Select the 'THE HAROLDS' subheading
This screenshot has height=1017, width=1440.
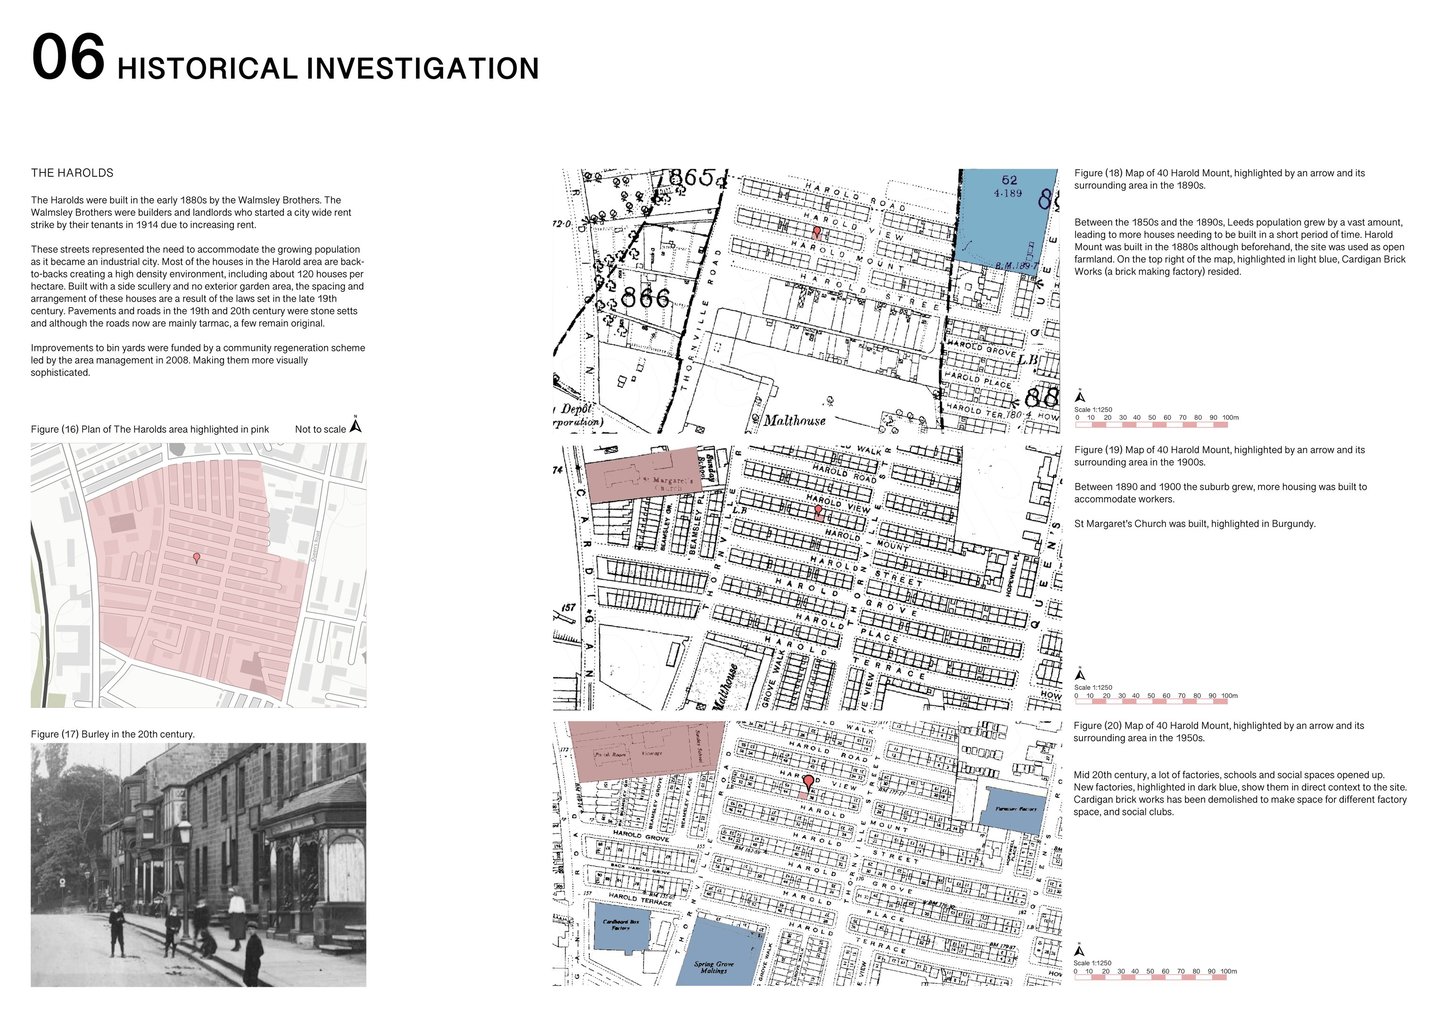[72, 173]
